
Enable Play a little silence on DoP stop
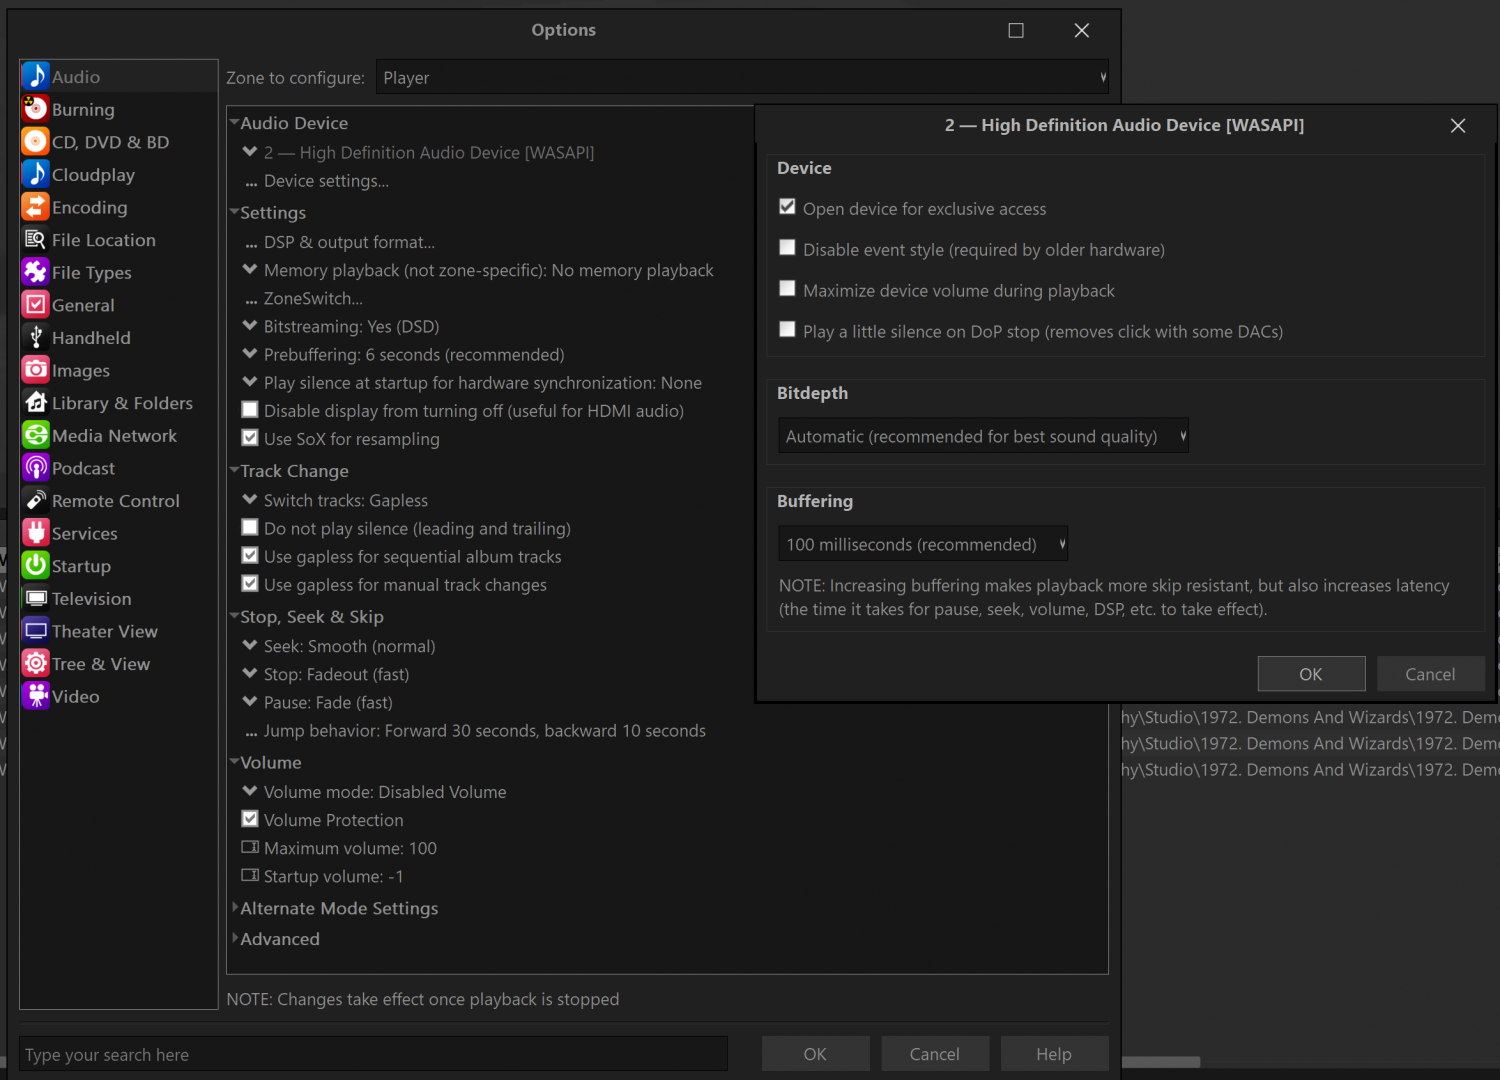(x=788, y=330)
